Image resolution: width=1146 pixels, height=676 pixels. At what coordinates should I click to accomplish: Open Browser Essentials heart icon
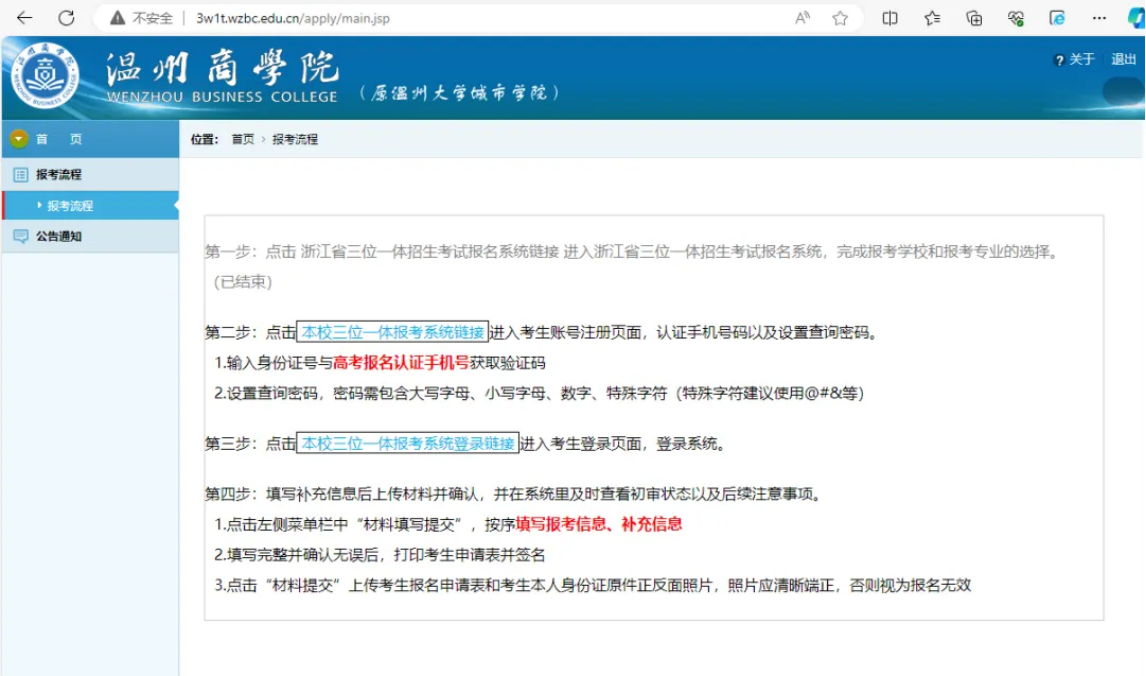pyautogui.click(x=1015, y=18)
